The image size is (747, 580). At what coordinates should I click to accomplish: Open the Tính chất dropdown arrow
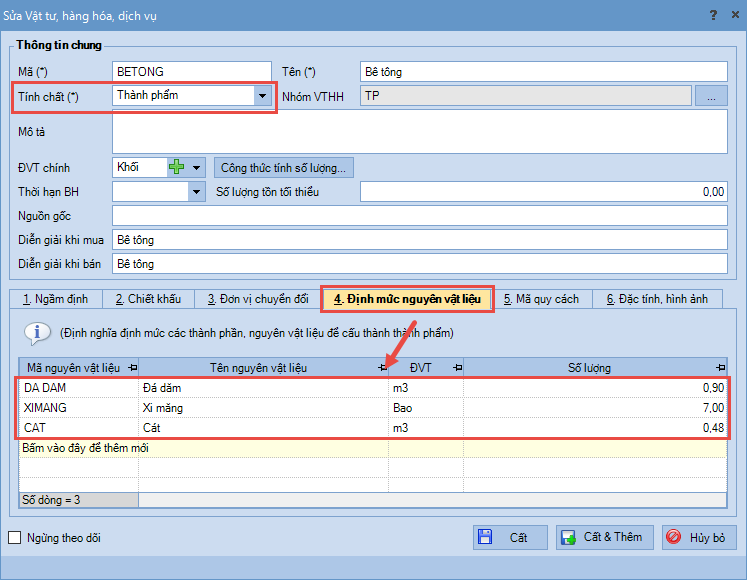(x=262, y=96)
